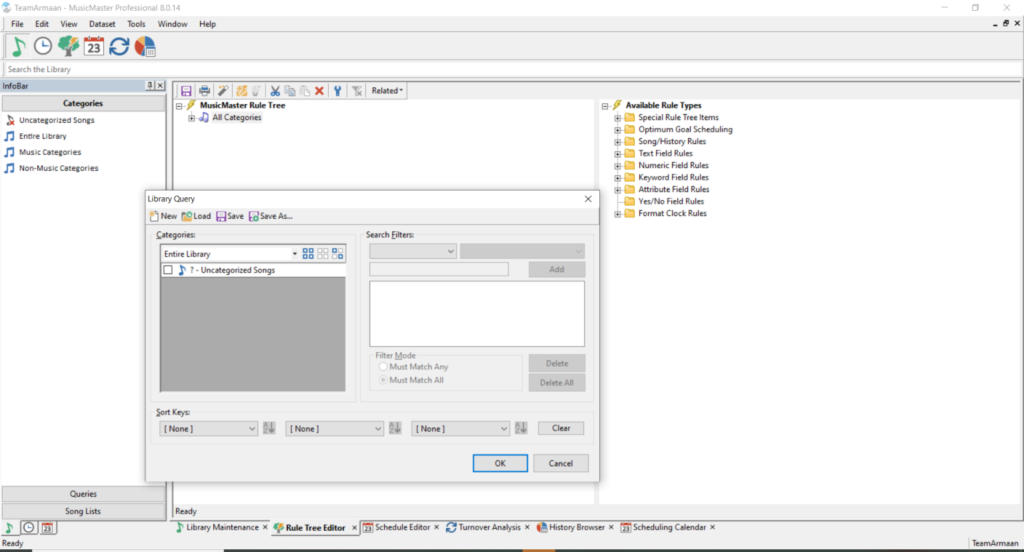Open the first Search Filters field dropdown
Viewport: 1024px width, 552px height.
click(413, 252)
